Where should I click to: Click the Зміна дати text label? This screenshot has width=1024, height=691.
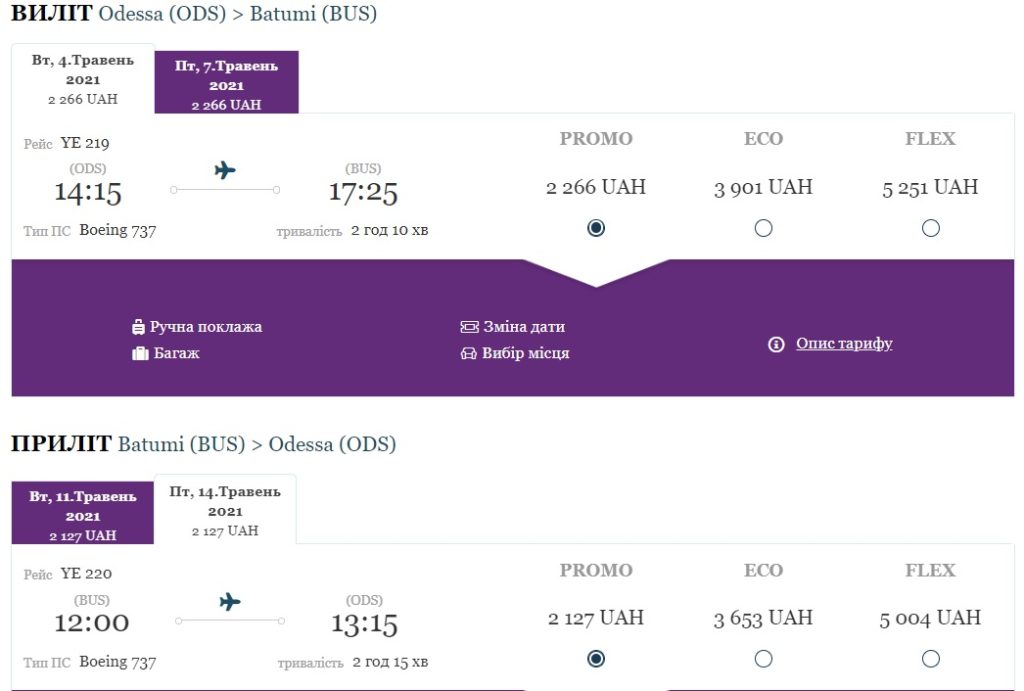pyautogui.click(x=524, y=327)
